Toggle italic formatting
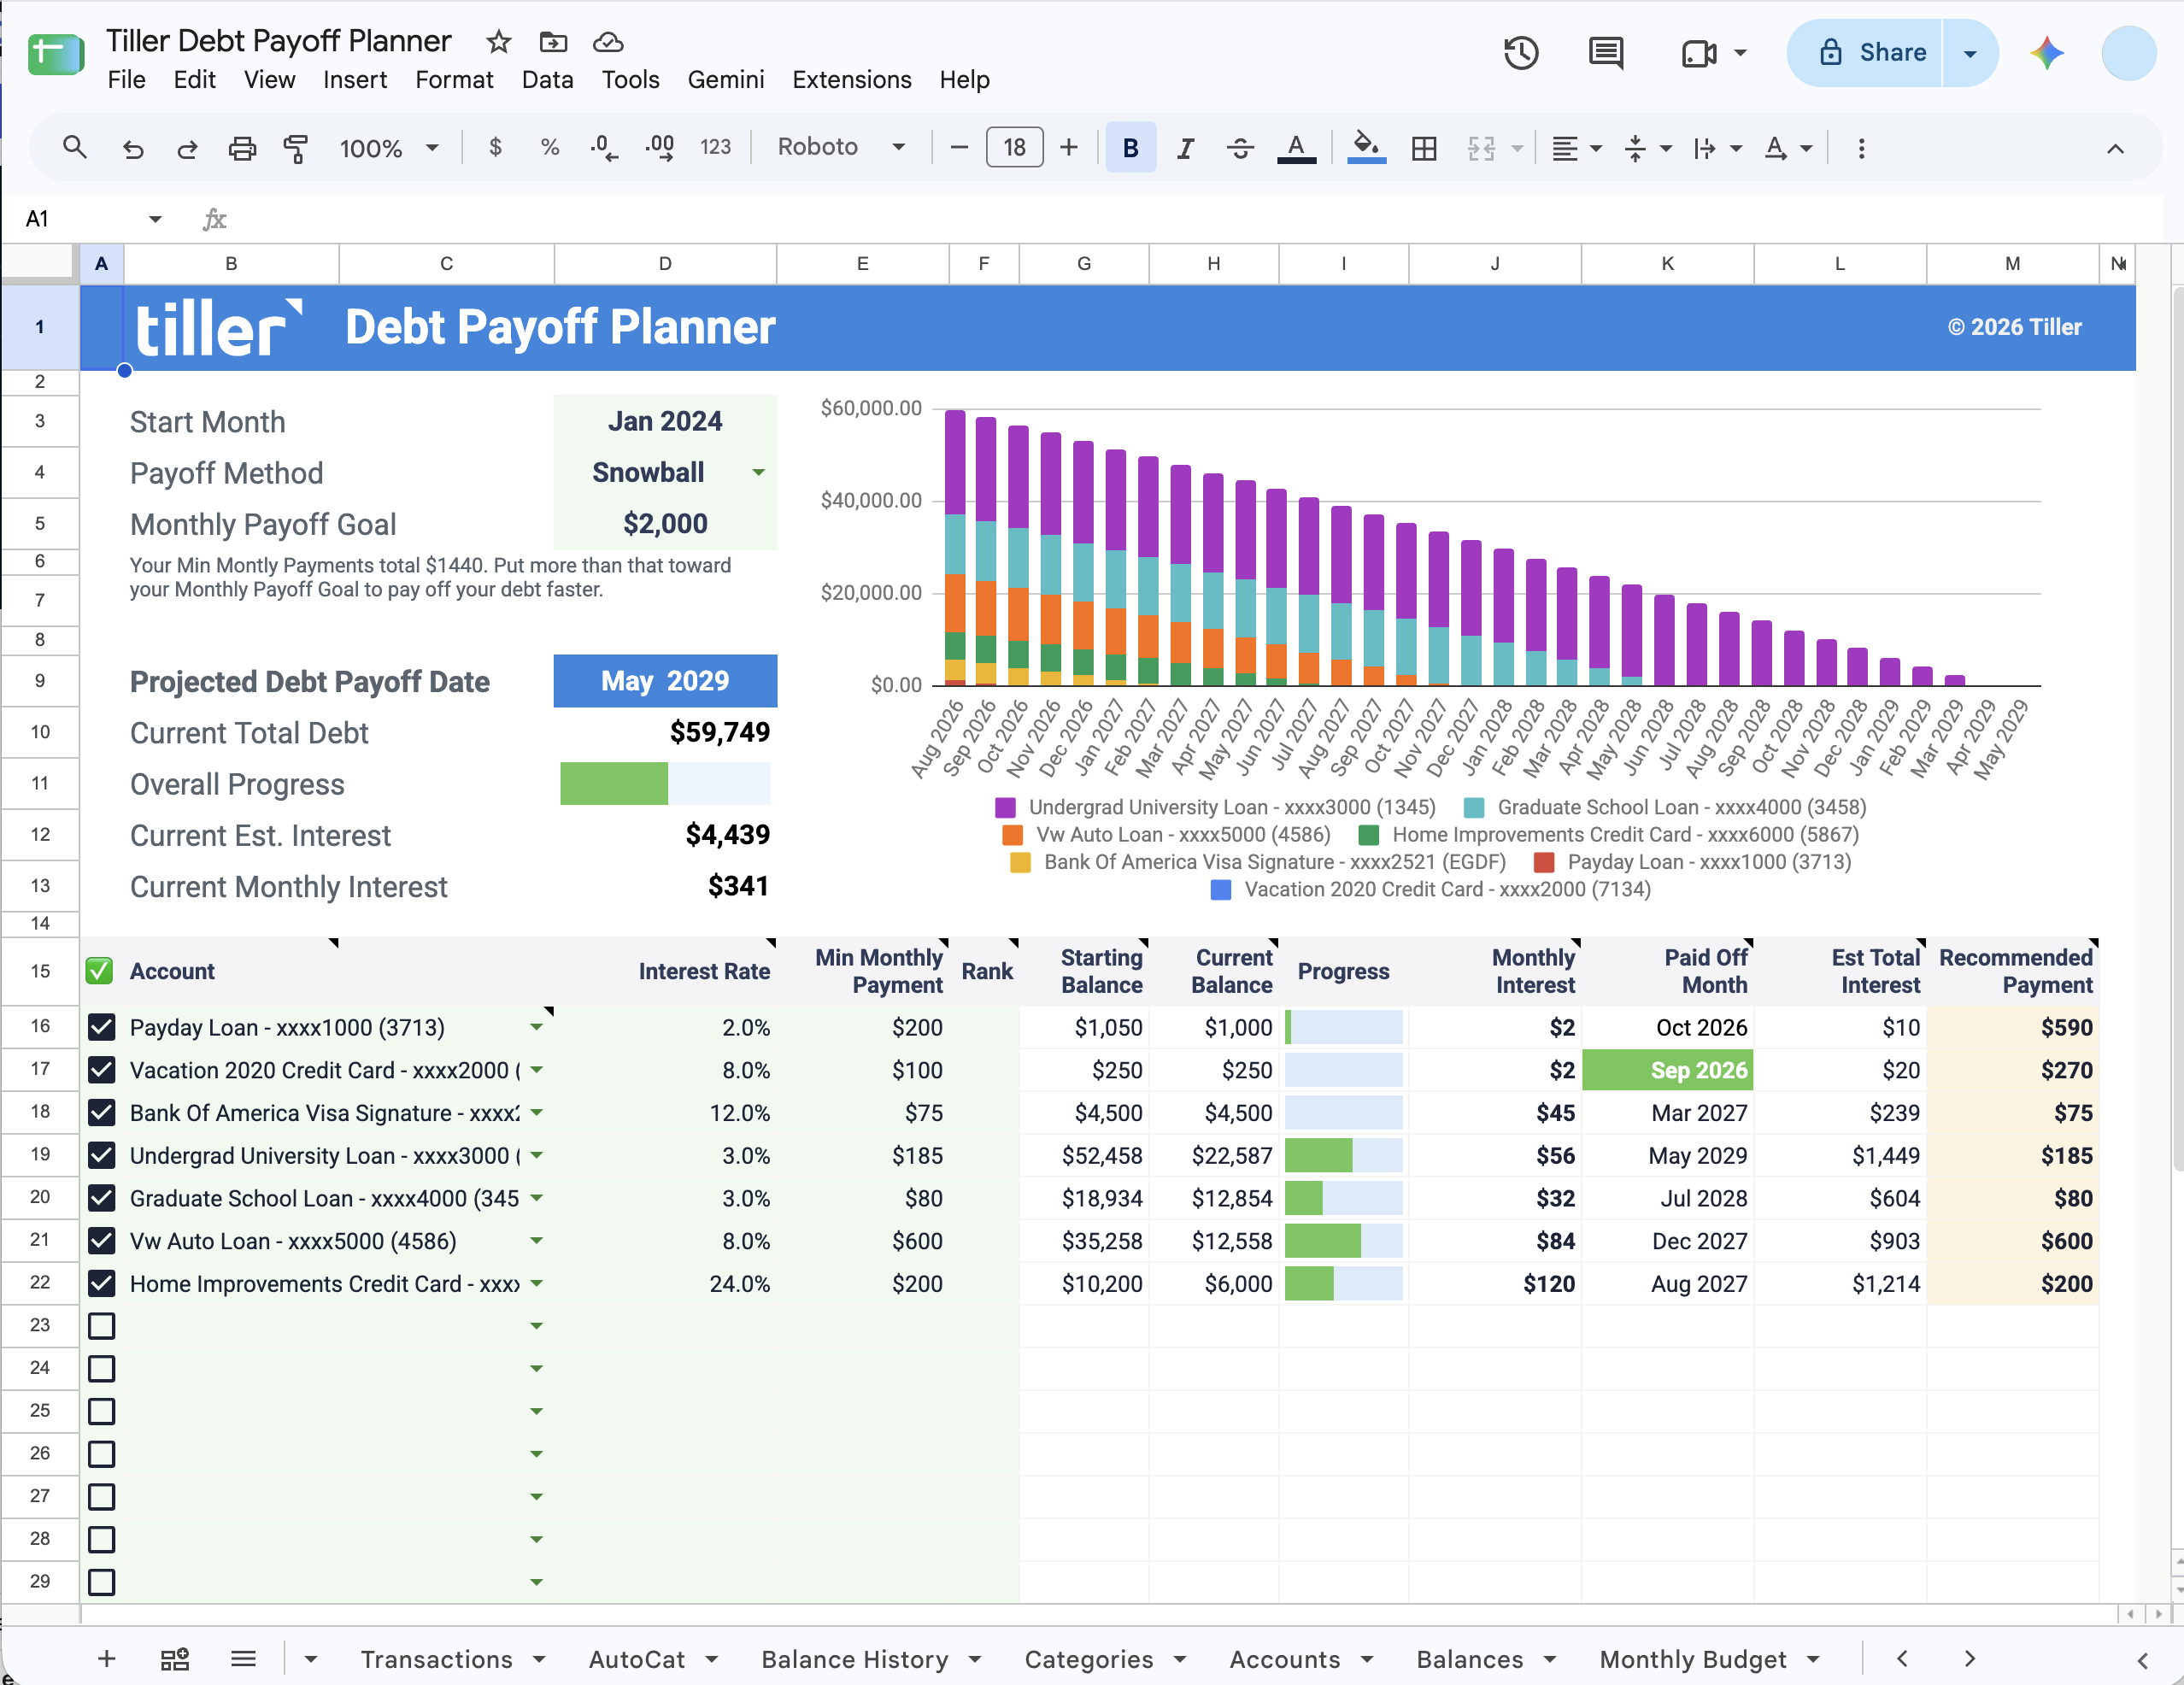The height and width of the screenshot is (1685, 2184). click(x=1186, y=148)
